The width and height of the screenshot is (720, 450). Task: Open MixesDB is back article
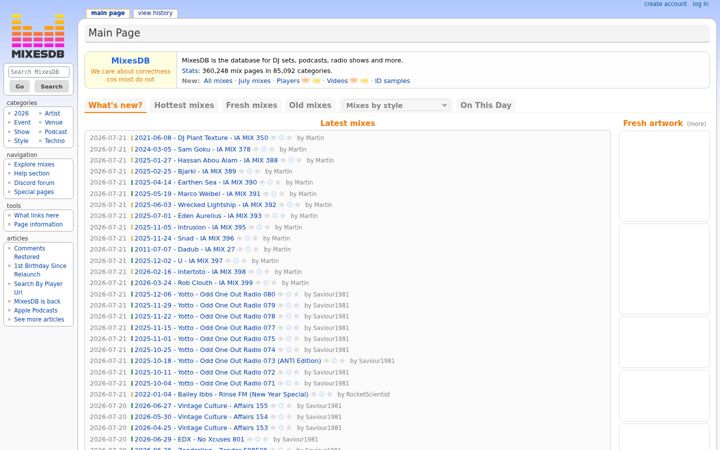pyautogui.click(x=37, y=302)
